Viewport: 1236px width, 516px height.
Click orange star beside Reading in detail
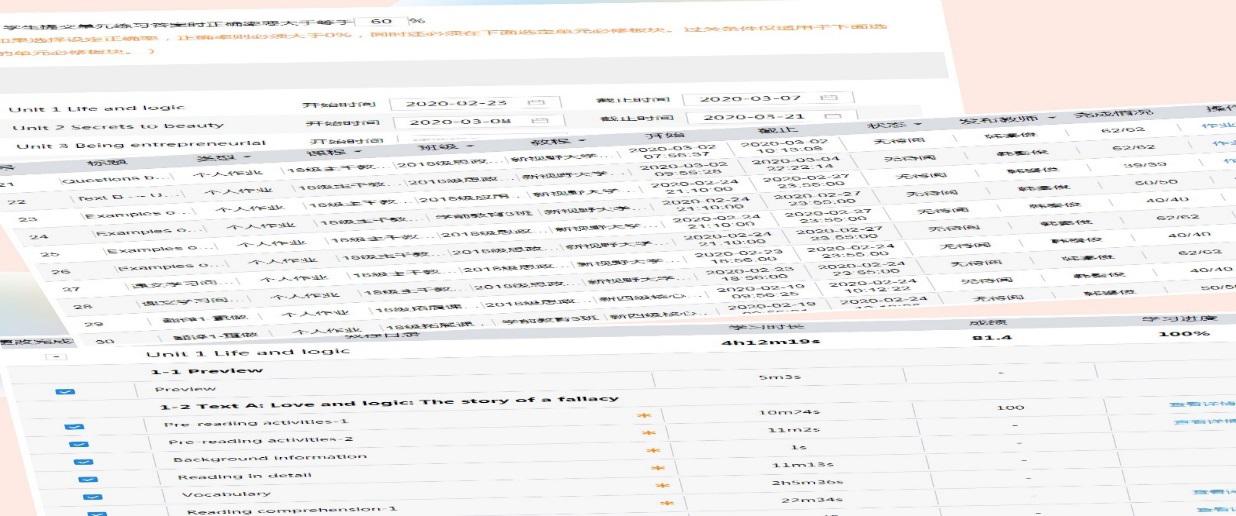pos(657,467)
